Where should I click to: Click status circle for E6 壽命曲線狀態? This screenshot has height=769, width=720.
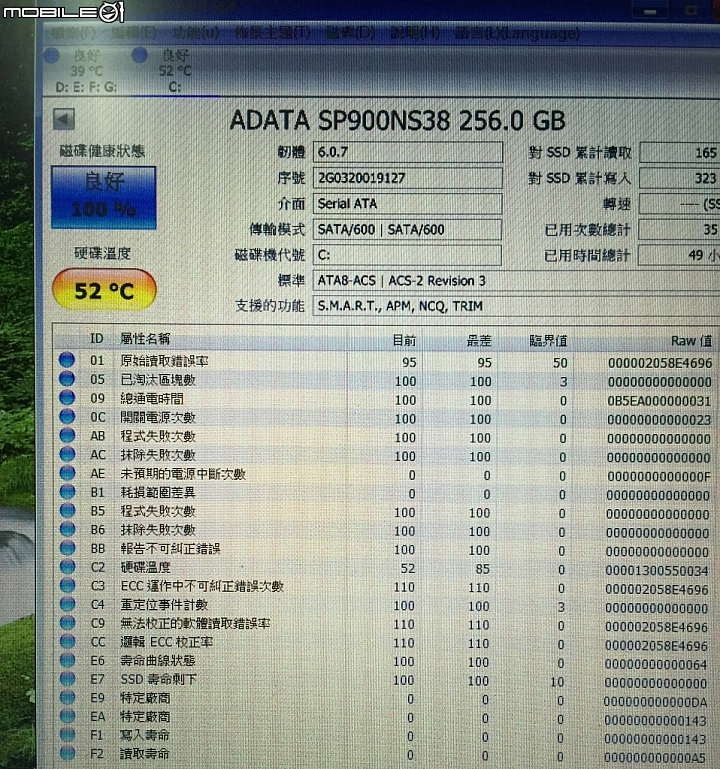(67, 660)
